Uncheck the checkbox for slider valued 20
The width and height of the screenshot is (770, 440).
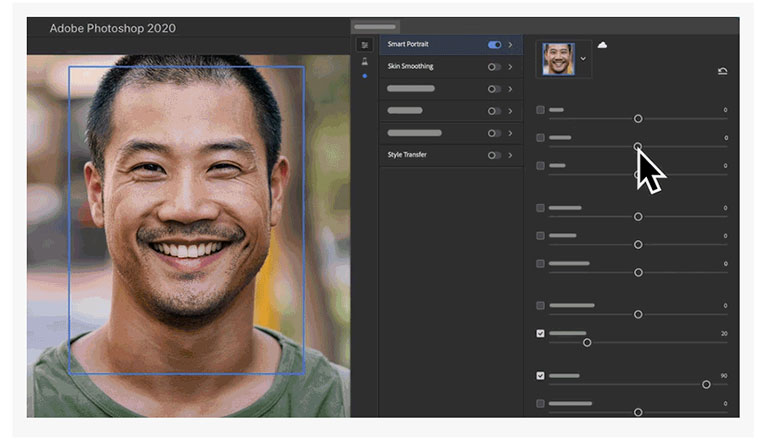(x=541, y=333)
